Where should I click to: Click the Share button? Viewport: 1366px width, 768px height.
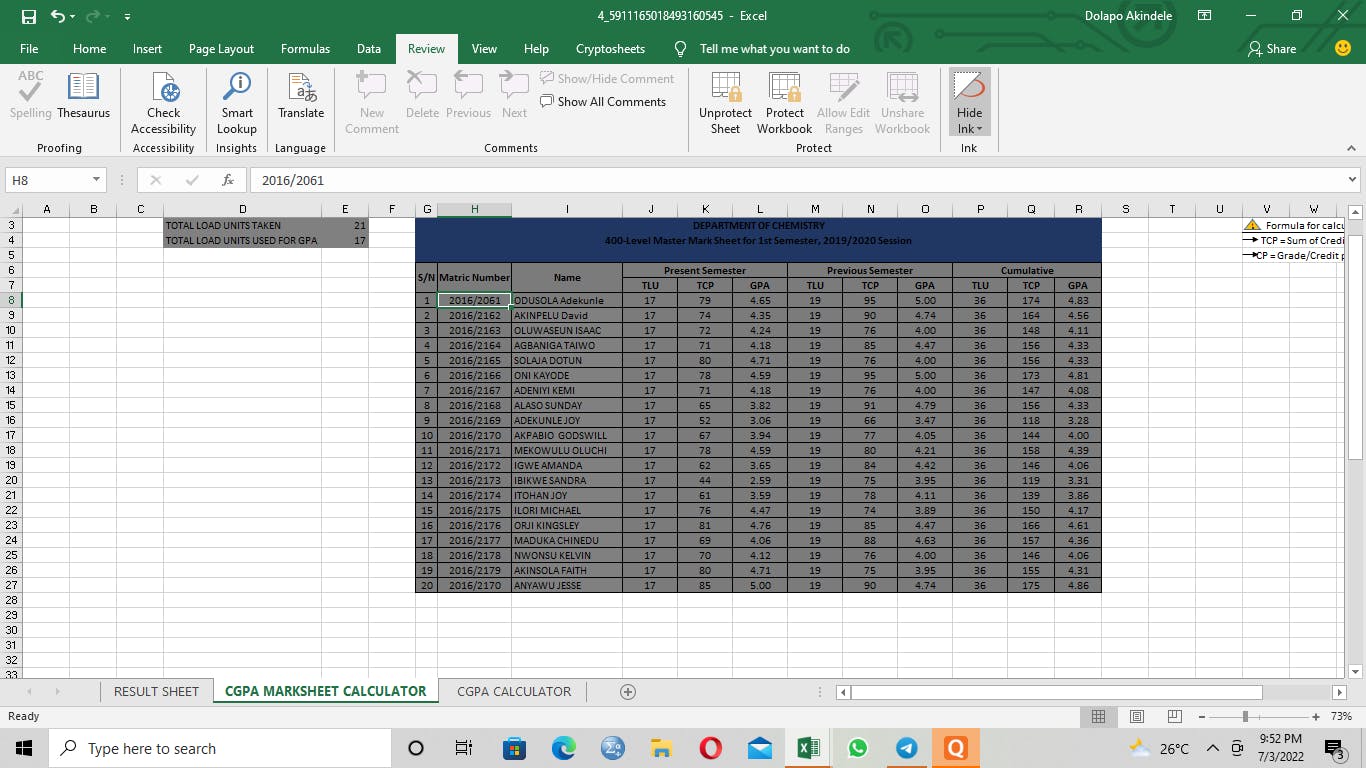1272,48
